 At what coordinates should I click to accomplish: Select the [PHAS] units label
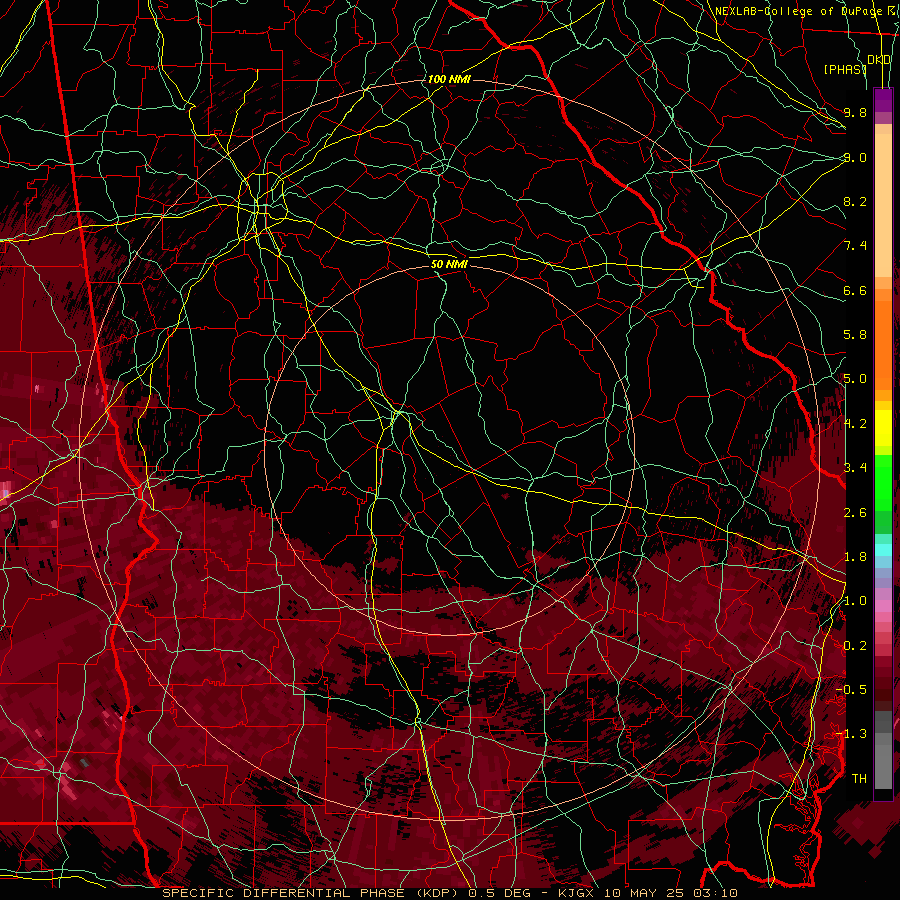coord(845,69)
